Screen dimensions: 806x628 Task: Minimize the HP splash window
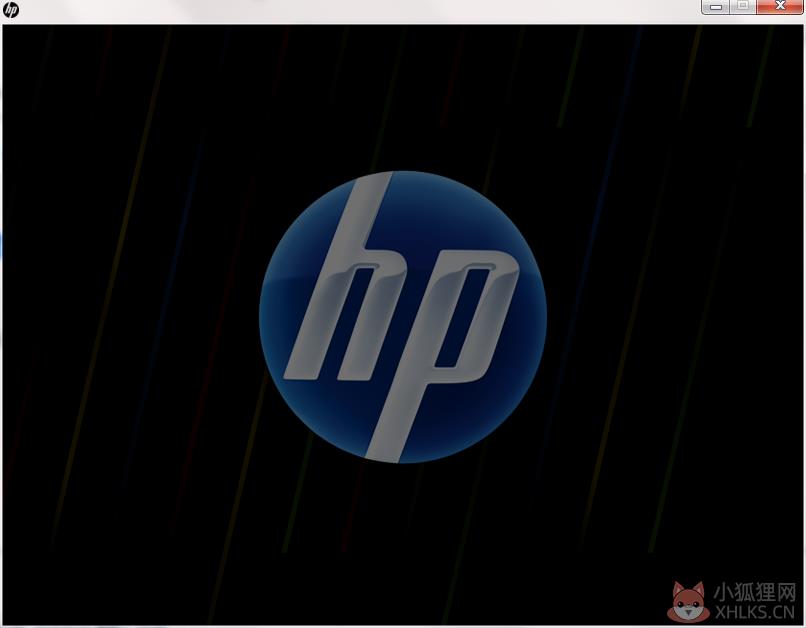click(716, 7)
